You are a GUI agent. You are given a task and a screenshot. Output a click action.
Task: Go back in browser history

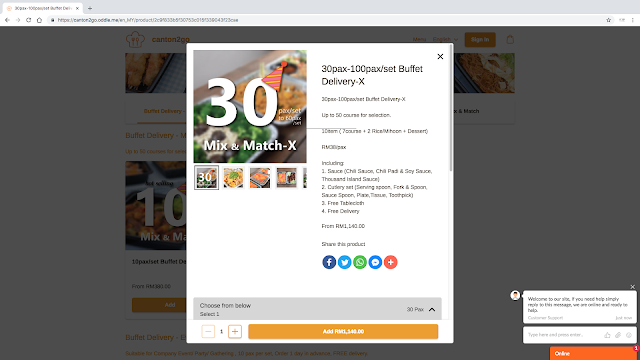(7, 20)
